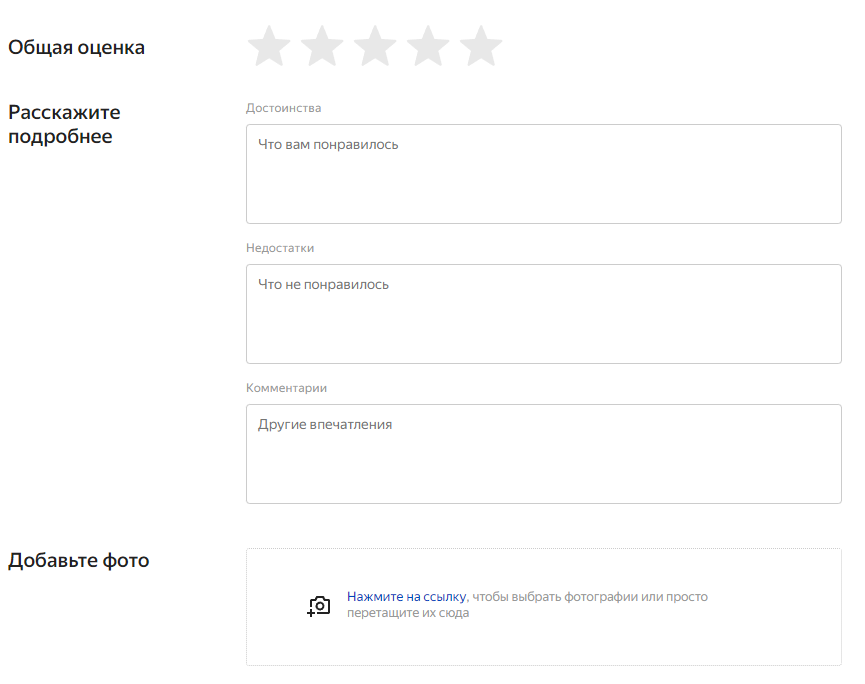Click the "Добавьте фото" heading
The width and height of the screenshot is (865, 684).
[78, 560]
